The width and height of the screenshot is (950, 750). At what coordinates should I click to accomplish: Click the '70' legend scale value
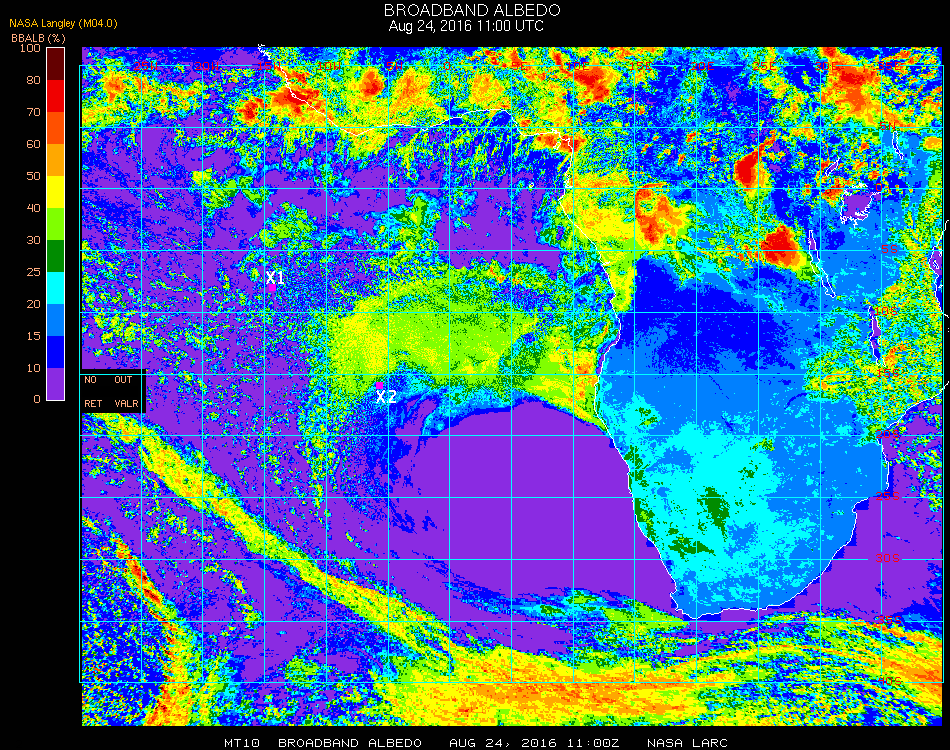click(x=33, y=112)
